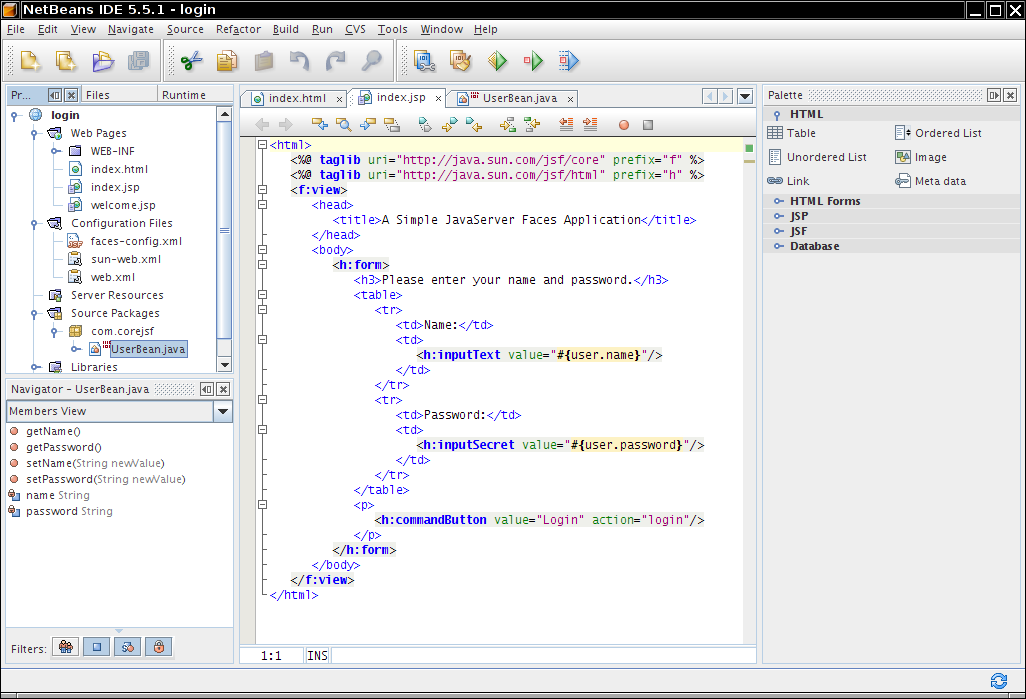Open the editor document list dropdown arrow
Image resolution: width=1026 pixels, height=699 pixels.
745,97
